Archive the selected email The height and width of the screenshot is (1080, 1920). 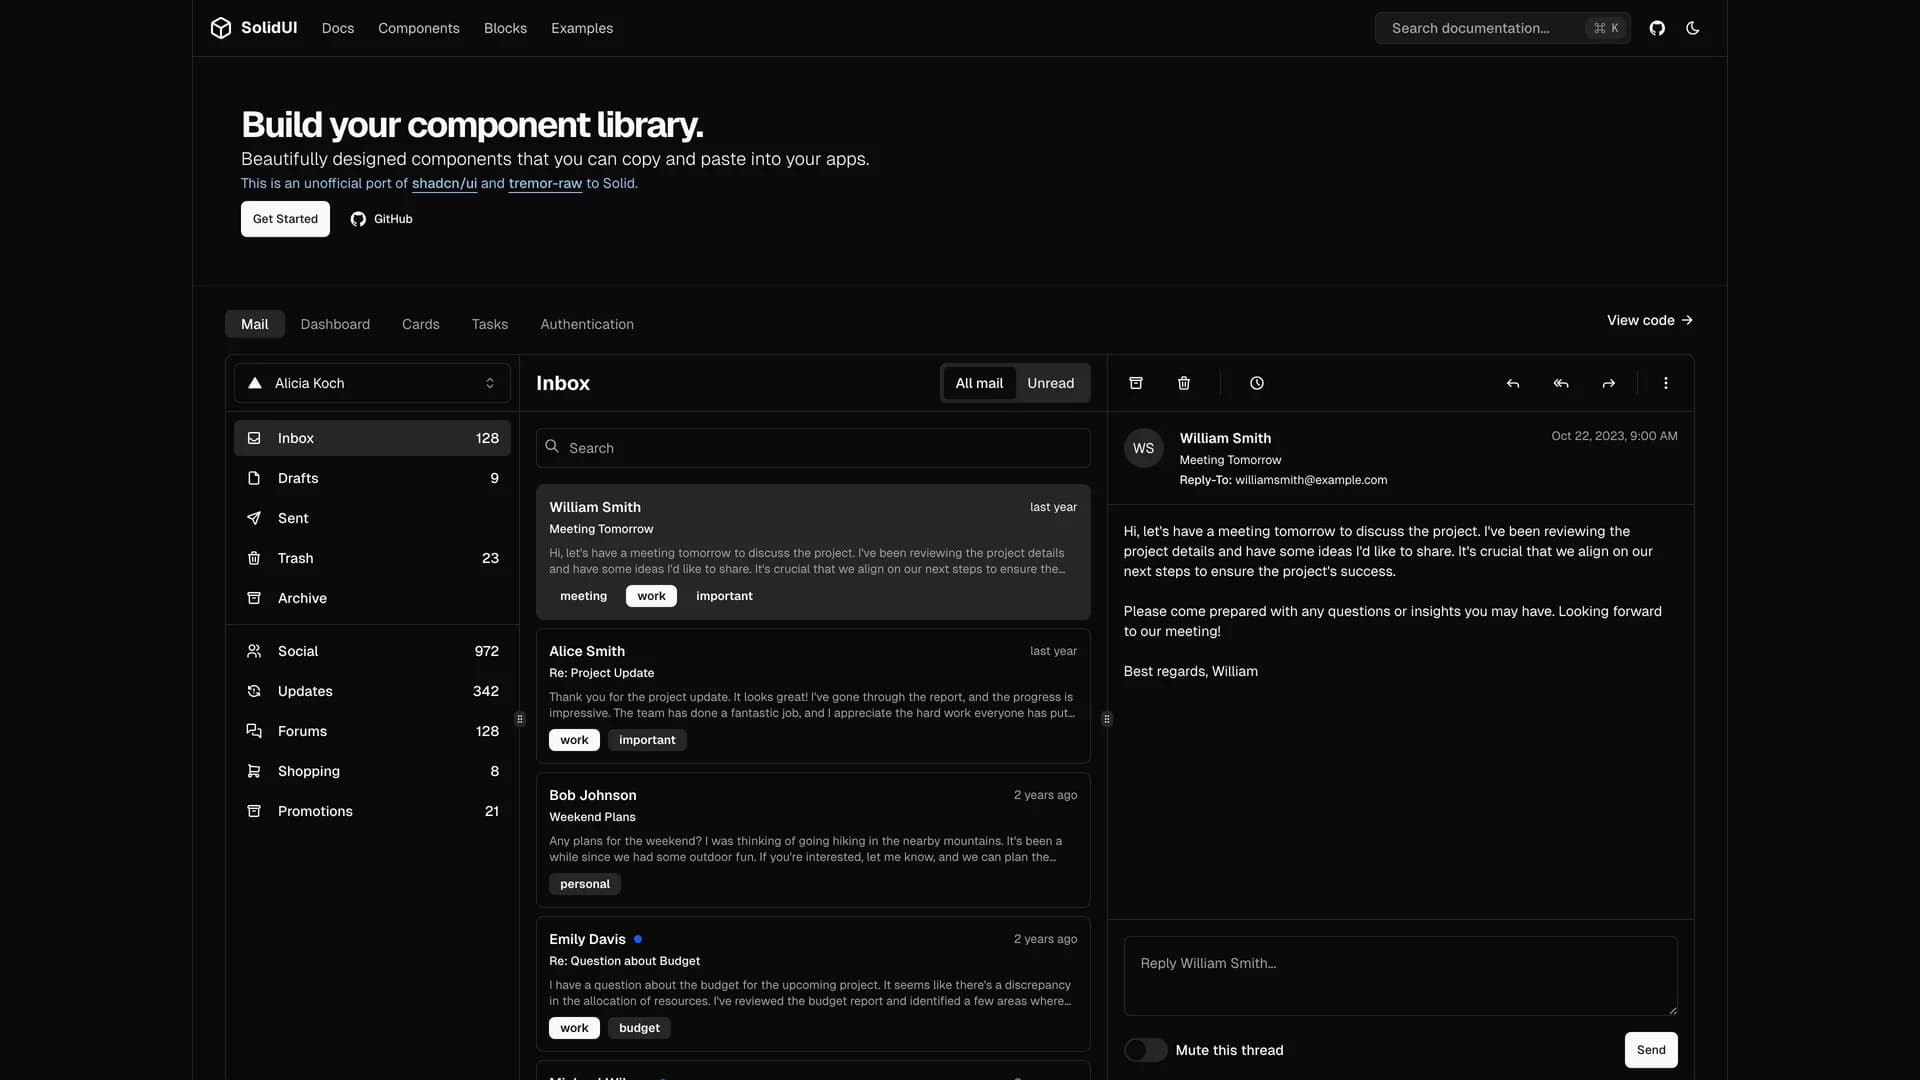[x=1135, y=383]
